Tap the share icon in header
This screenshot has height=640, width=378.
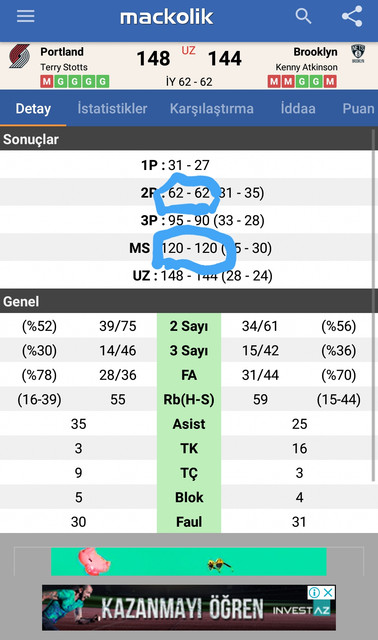(x=352, y=16)
